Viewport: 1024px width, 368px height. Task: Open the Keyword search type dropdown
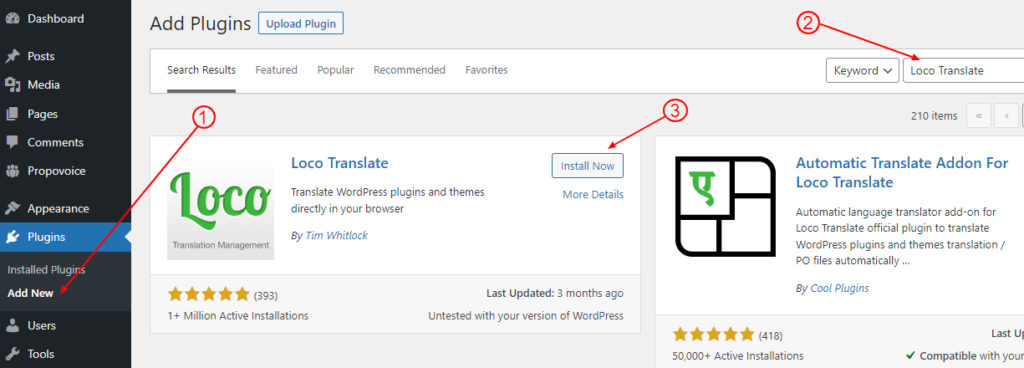862,70
